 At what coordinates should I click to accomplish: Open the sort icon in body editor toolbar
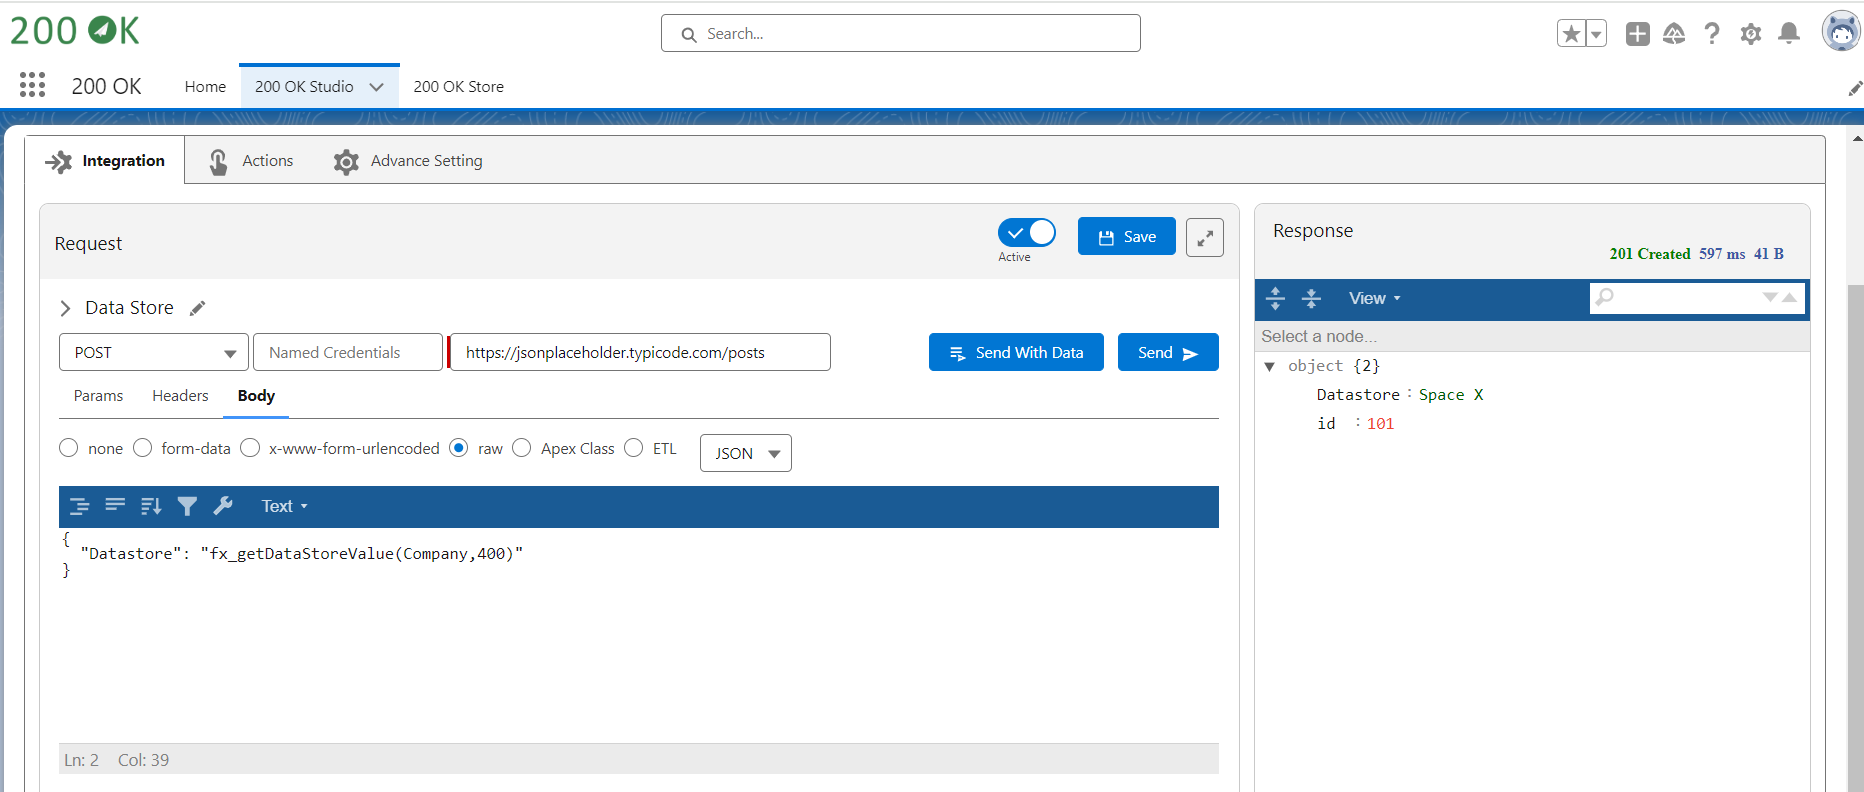pyautogui.click(x=151, y=506)
